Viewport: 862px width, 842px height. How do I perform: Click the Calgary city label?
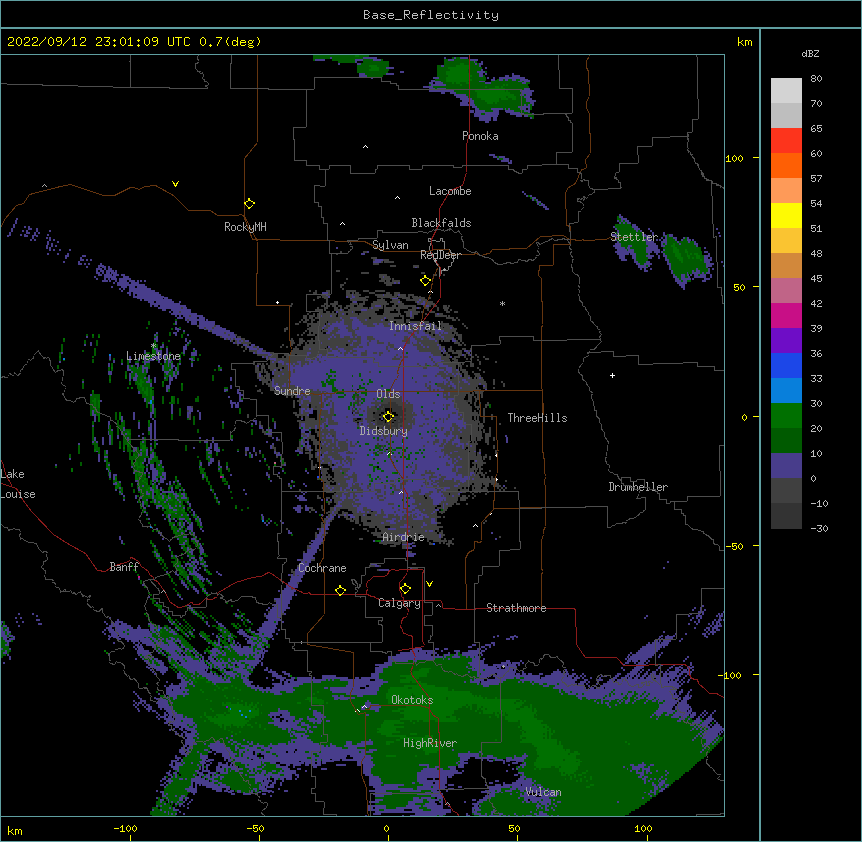point(399,603)
